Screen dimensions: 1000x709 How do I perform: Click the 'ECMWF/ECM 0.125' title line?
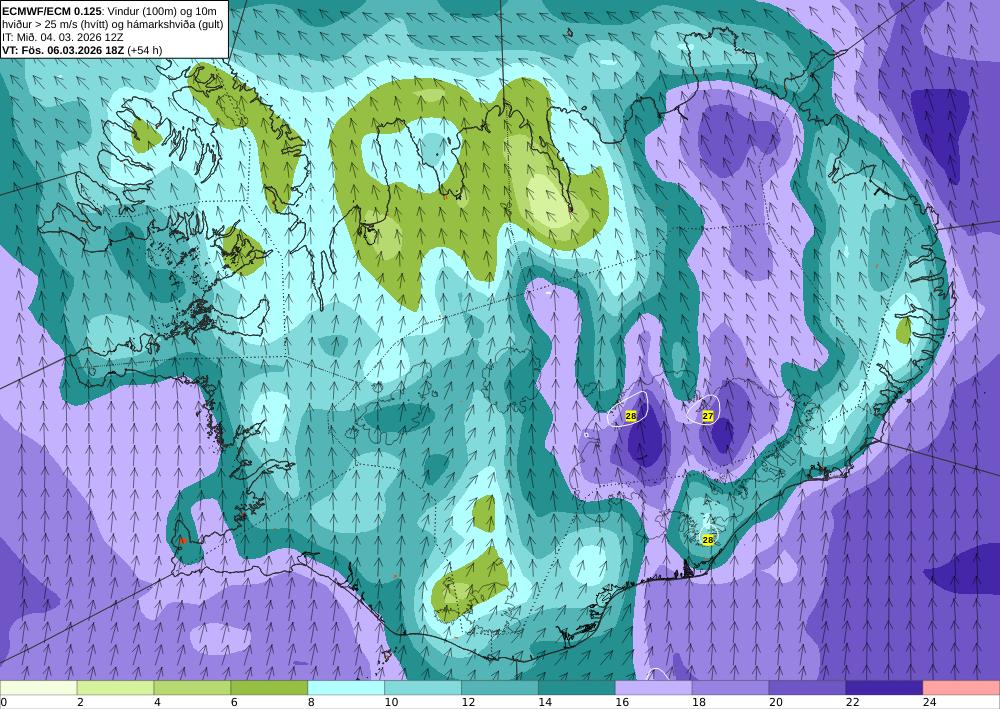coord(109,11)
